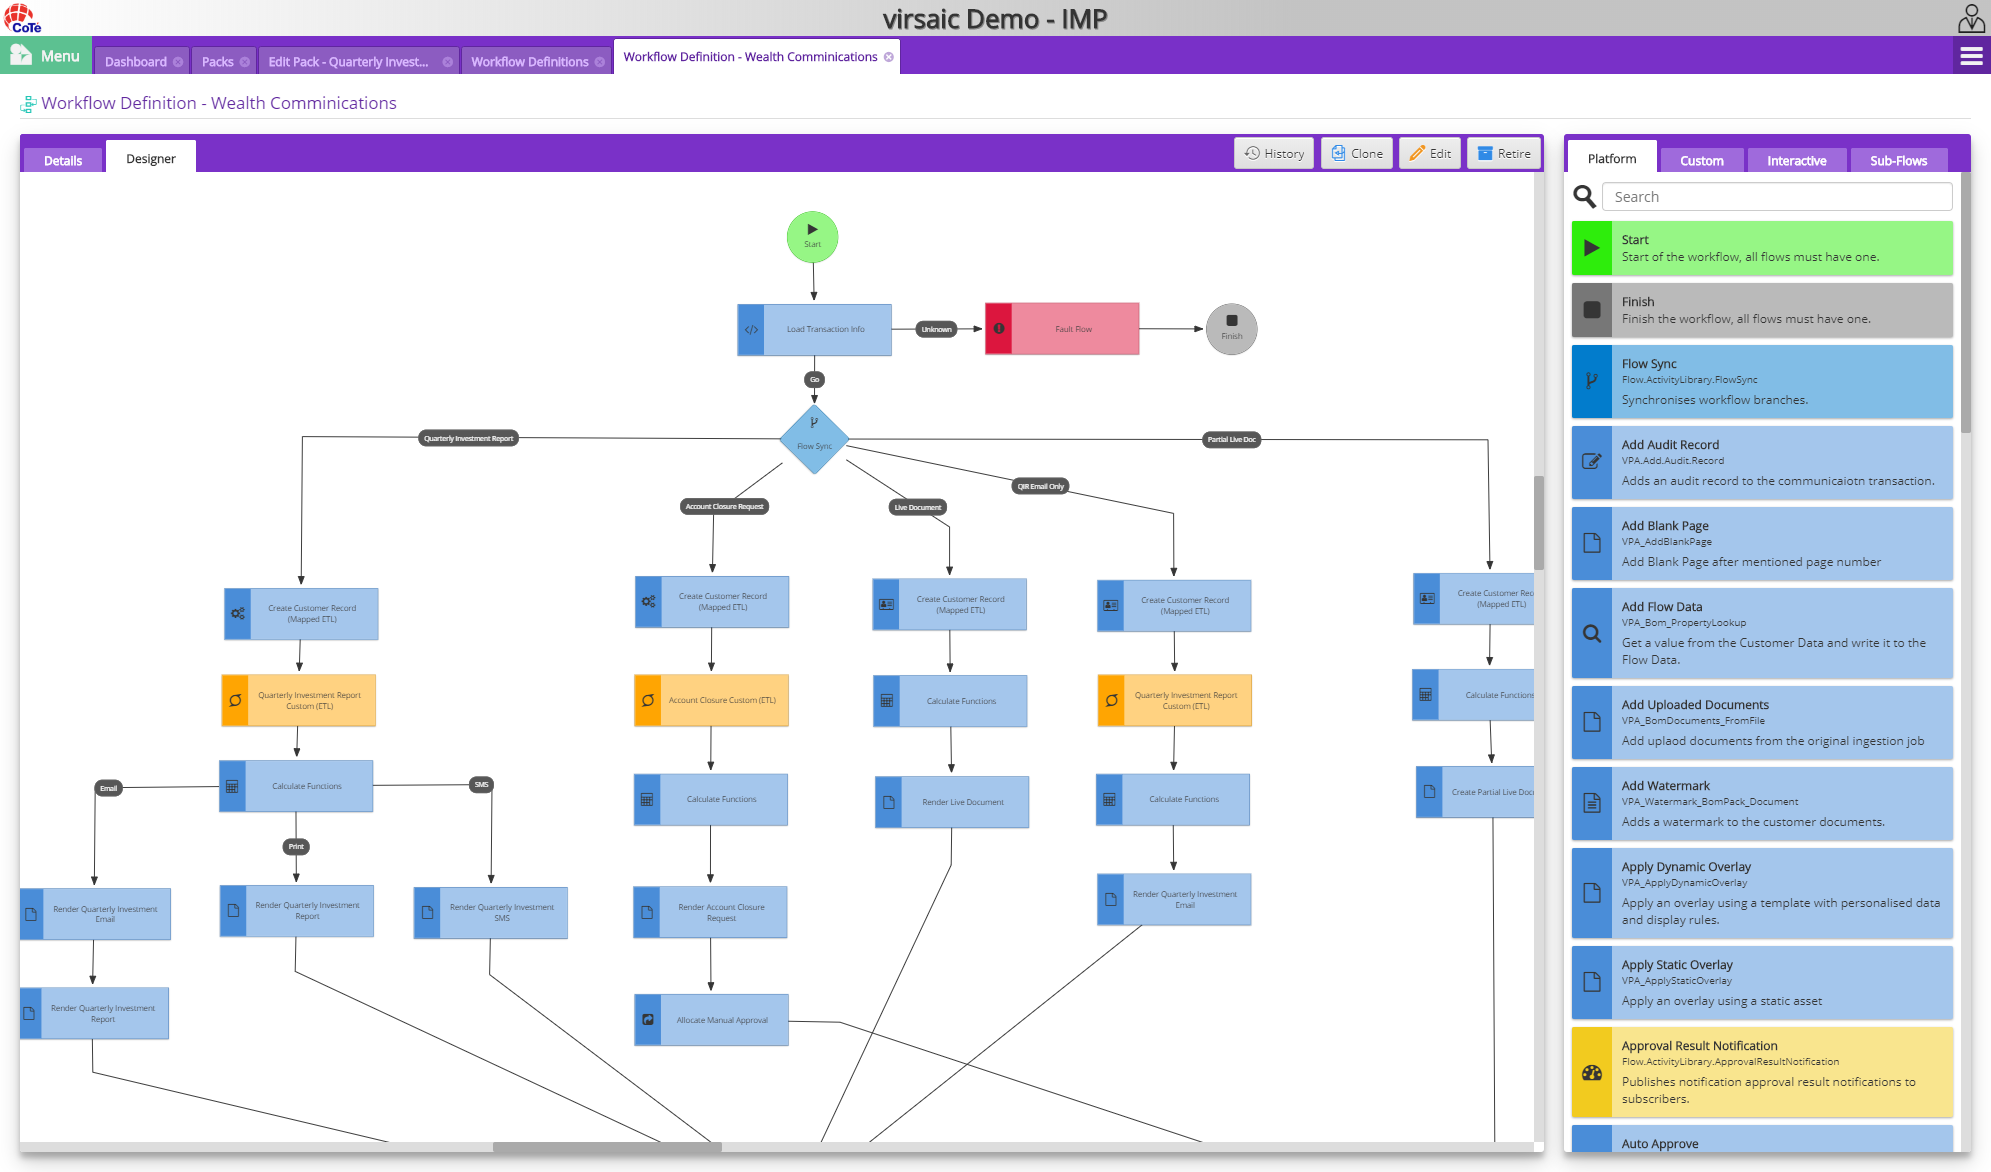Click the Flow Sync branch icon in the palette
The width and height of the screenshot is (1991, 1172).
(1592, 381)
